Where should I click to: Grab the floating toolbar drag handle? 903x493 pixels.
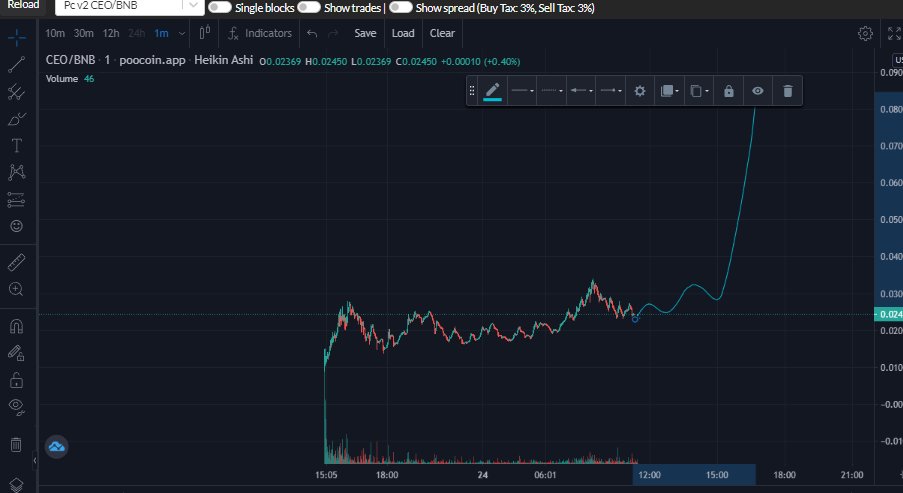point(472,91)
